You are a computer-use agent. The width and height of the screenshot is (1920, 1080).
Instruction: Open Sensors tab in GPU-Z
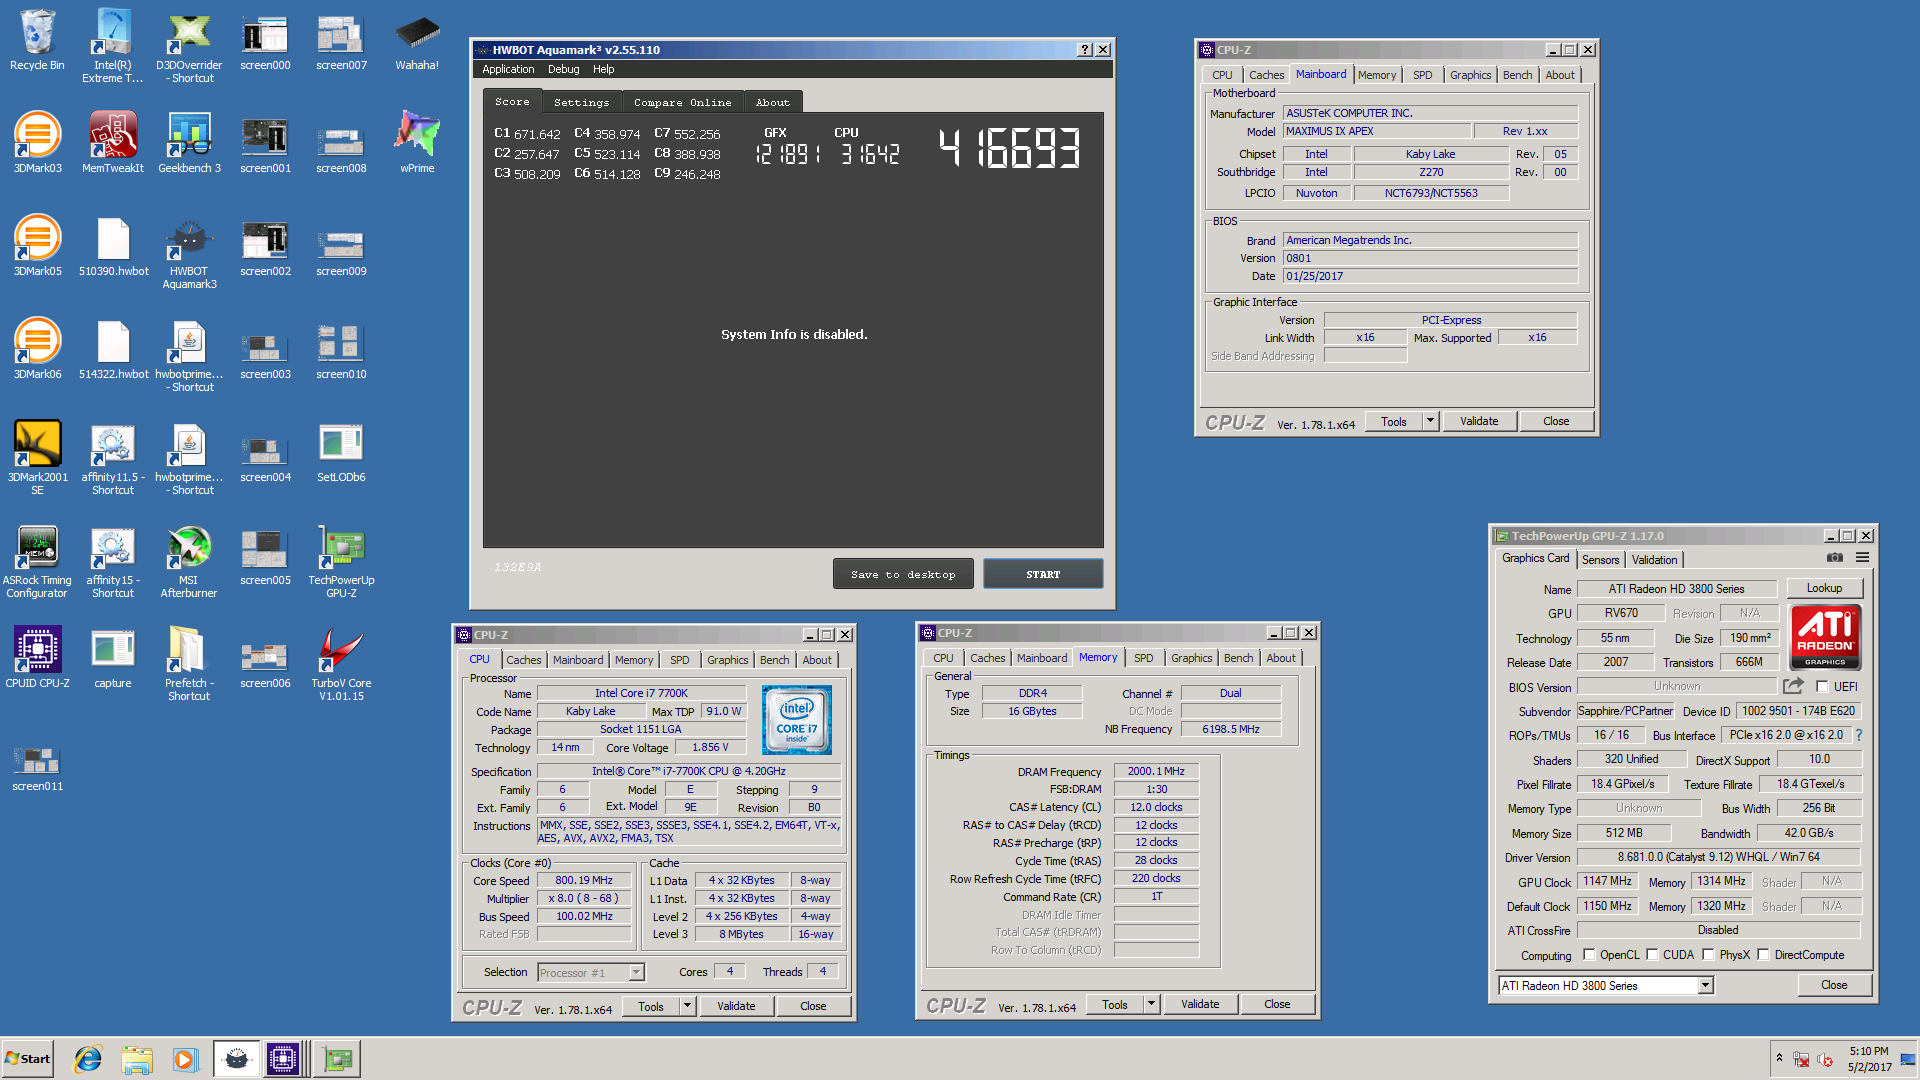tap(1600, 560)
